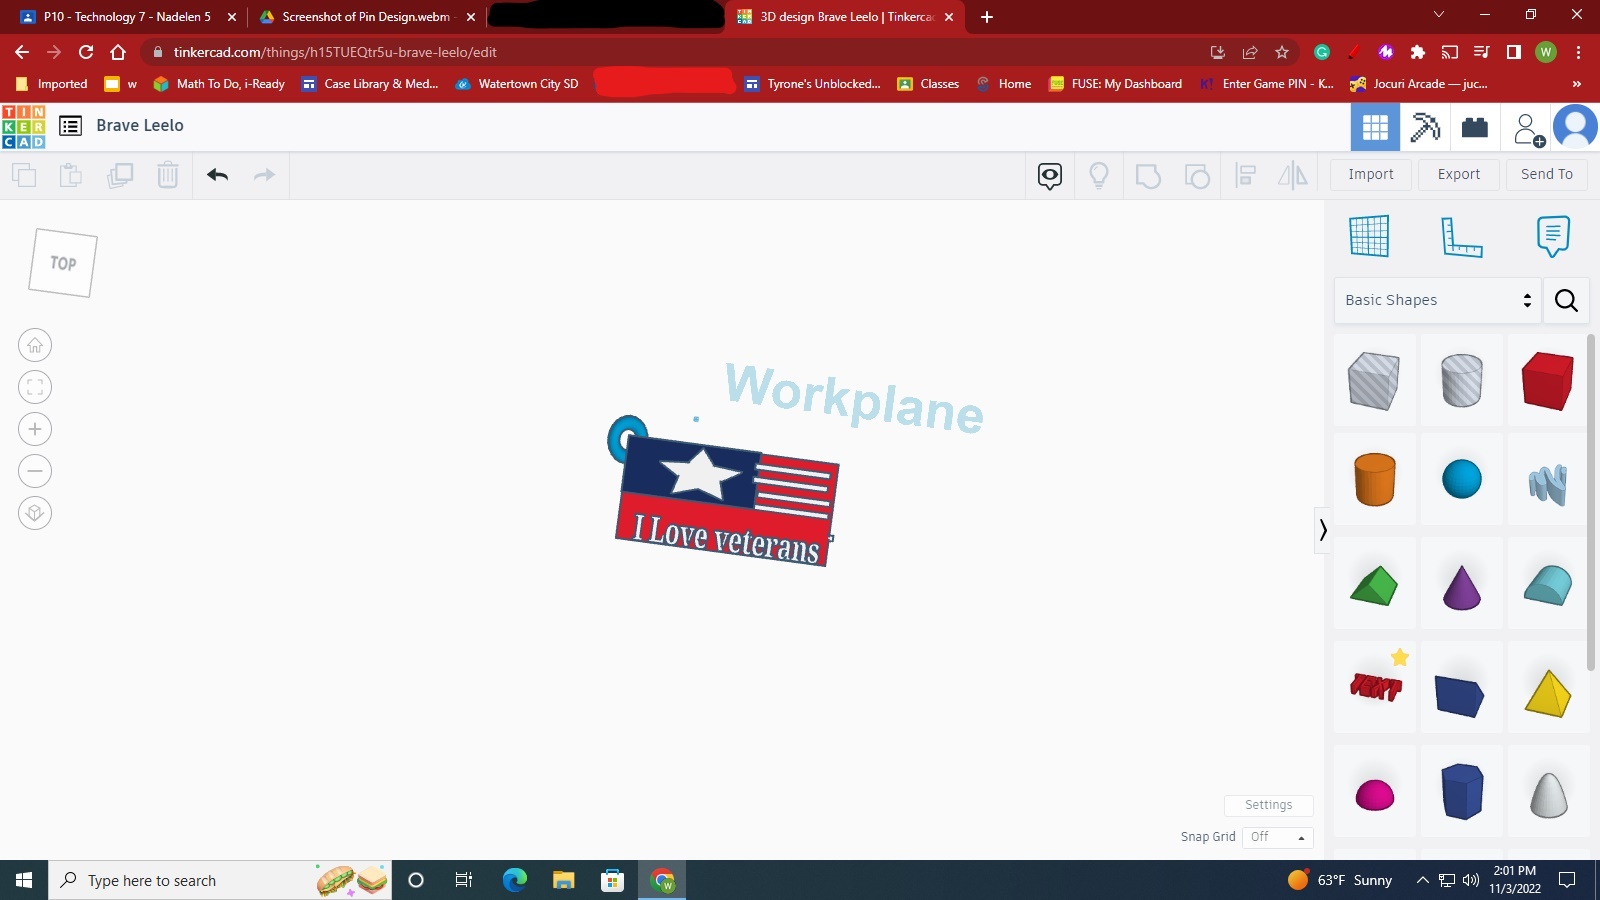1600x900 pixels.
Task: Open the Bricks view
Action: coord(1475,127)
